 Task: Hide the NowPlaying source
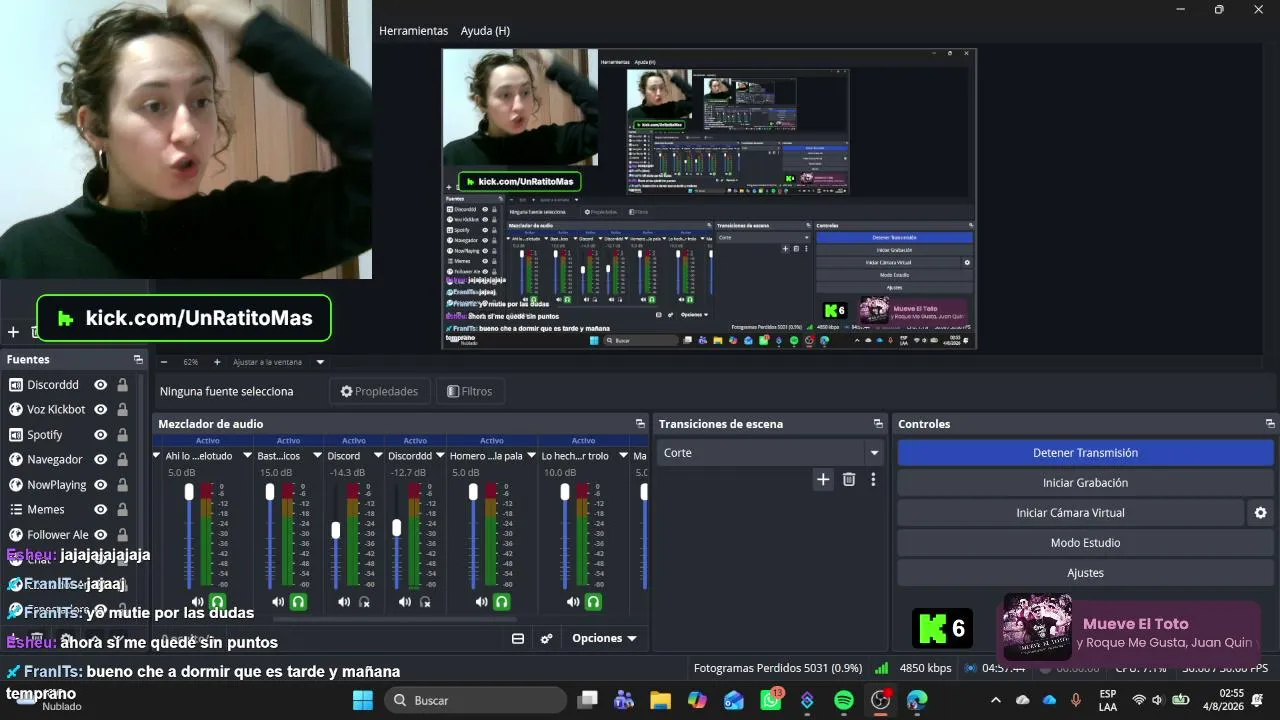[101, 485]
